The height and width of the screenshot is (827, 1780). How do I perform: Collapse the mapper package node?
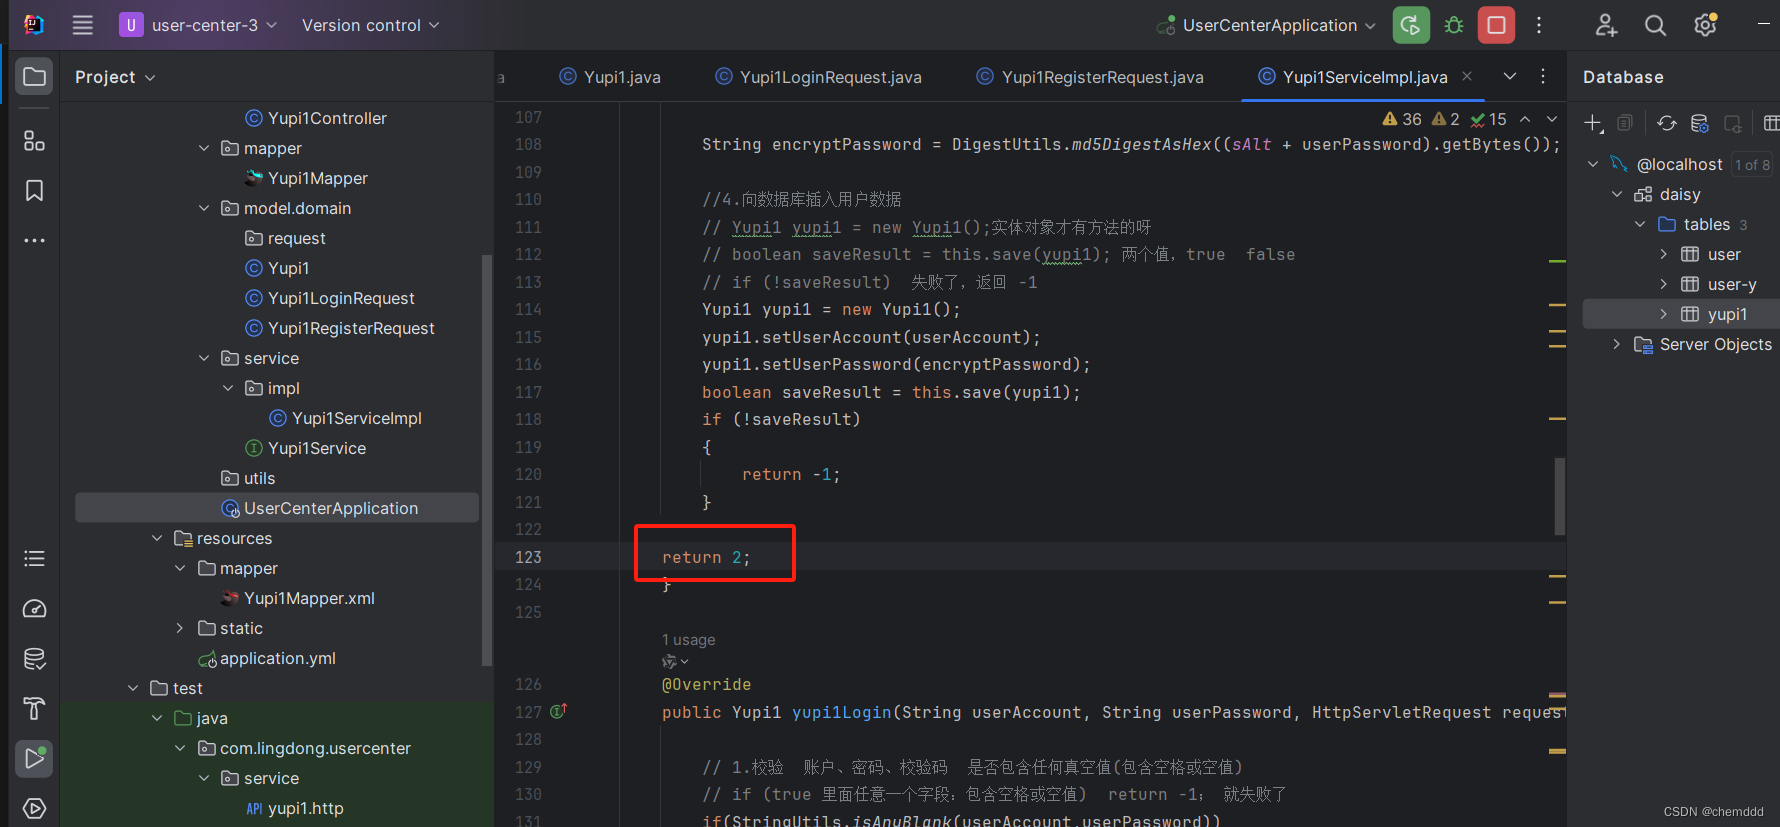coord(204,148)
